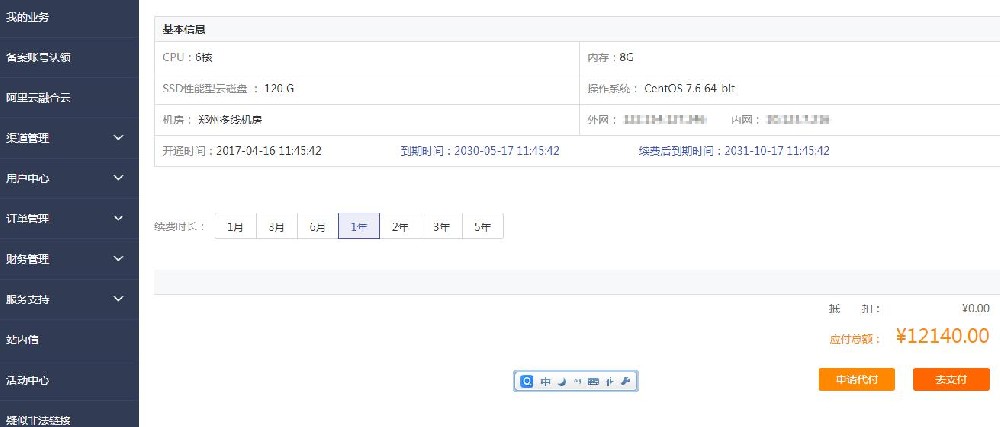Select the 3年 renewal duration
The image size is (1000, 427).
(441, 226)
